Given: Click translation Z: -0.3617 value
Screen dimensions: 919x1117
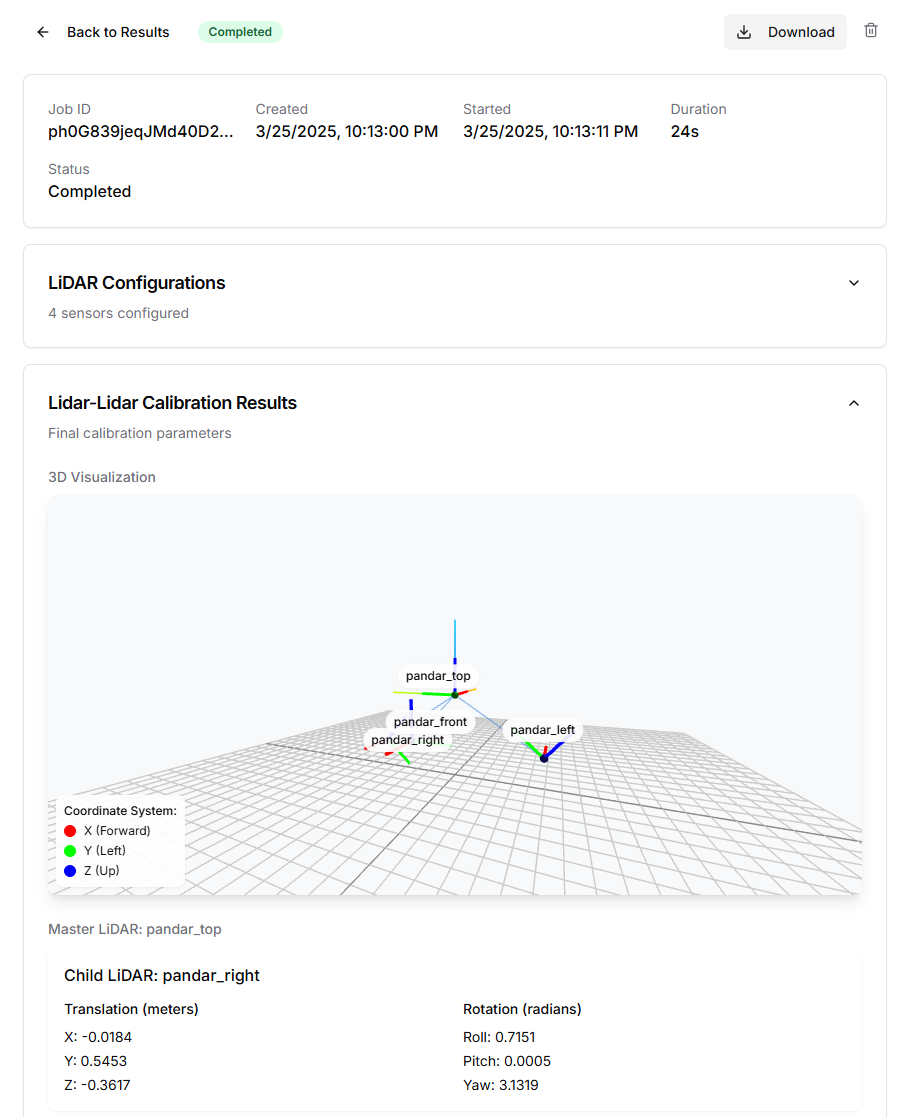Looking at the screenshot, I should (97, 1085).
